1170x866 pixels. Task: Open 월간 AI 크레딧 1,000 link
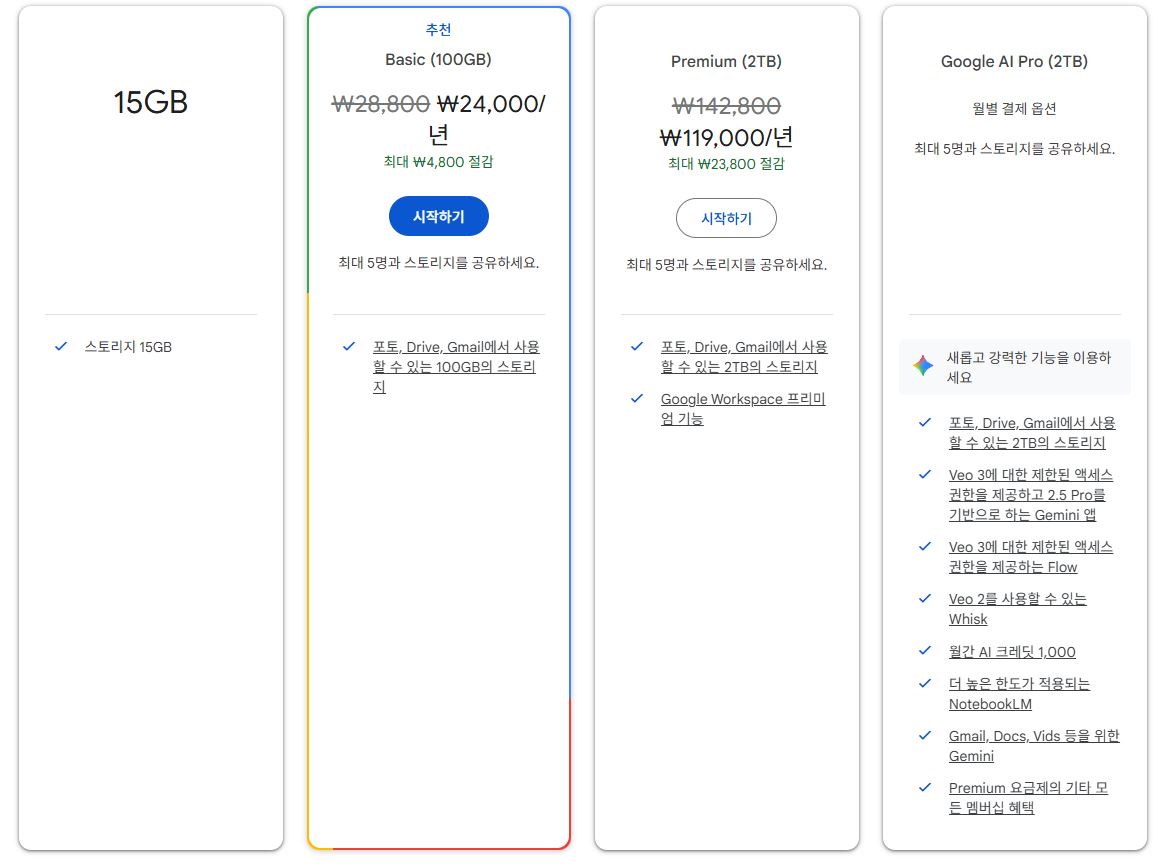(x=1012, y=652)
